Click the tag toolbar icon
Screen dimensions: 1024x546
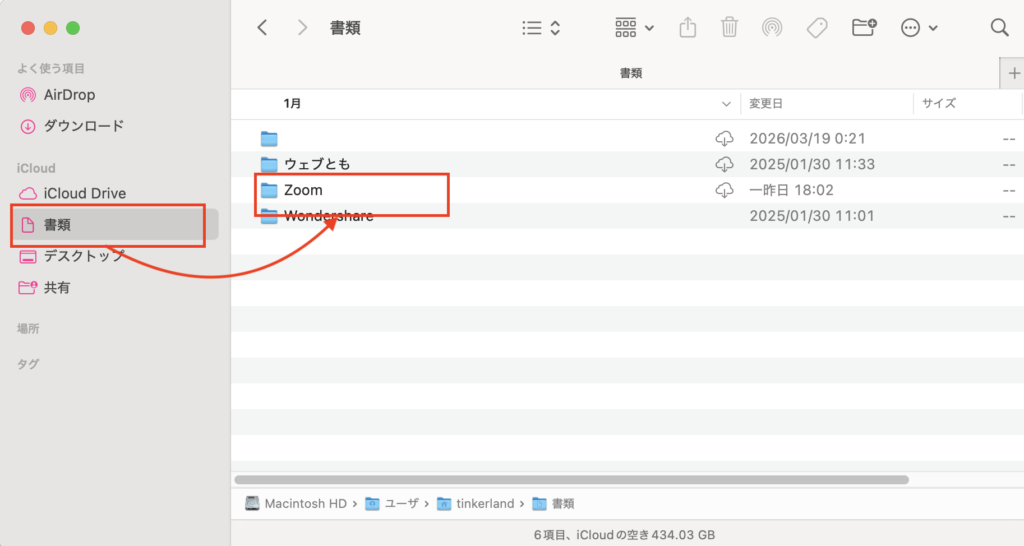[x=817, y=28]
